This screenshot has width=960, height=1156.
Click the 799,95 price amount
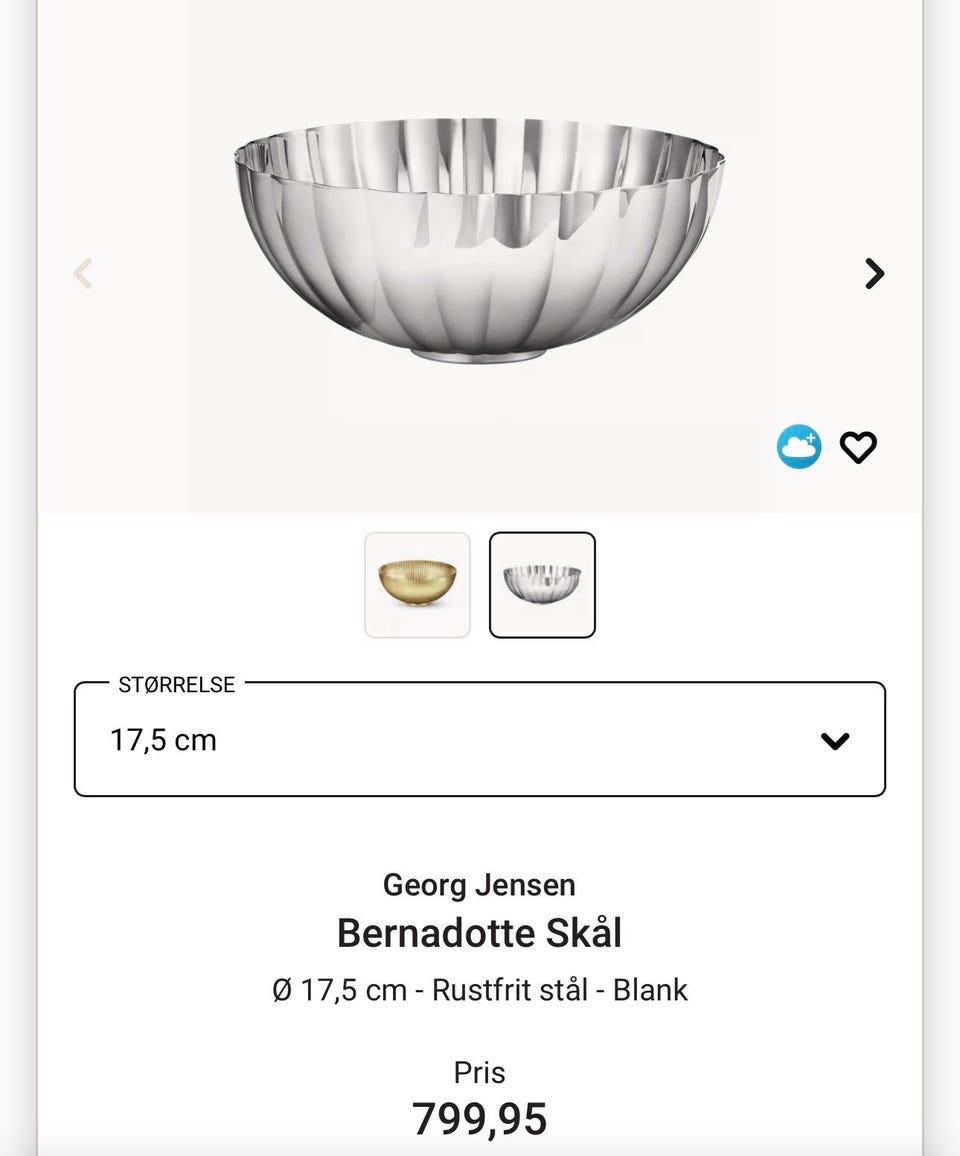point(479,1118)
